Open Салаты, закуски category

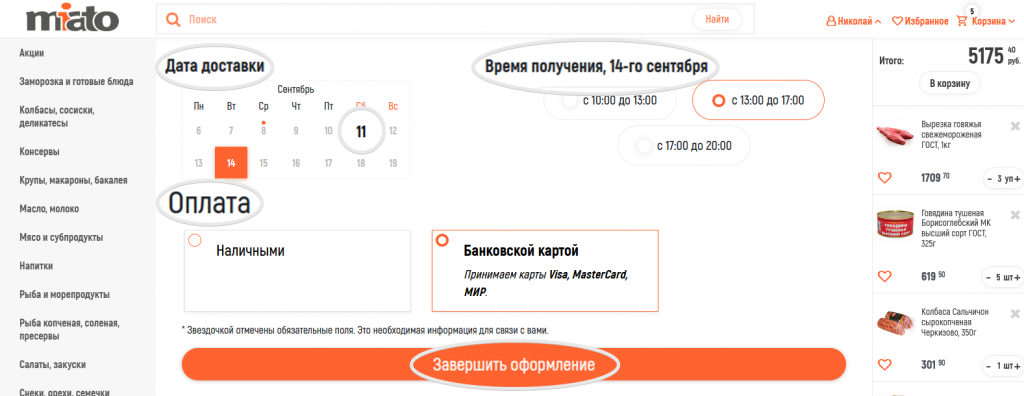[53, 365]
